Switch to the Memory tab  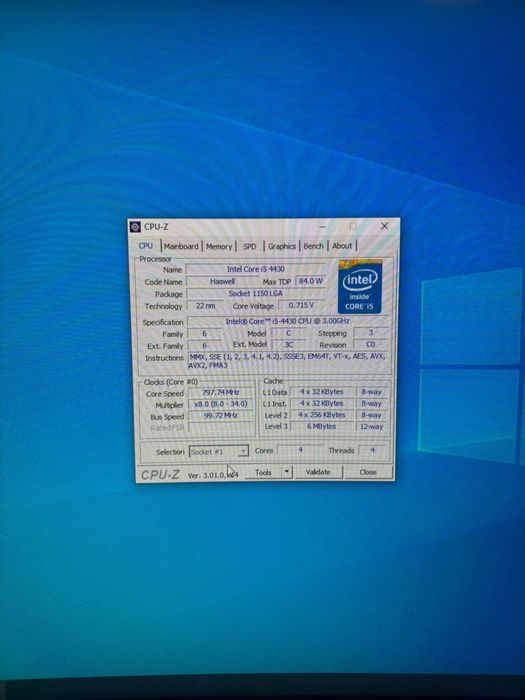coord(219,246)
